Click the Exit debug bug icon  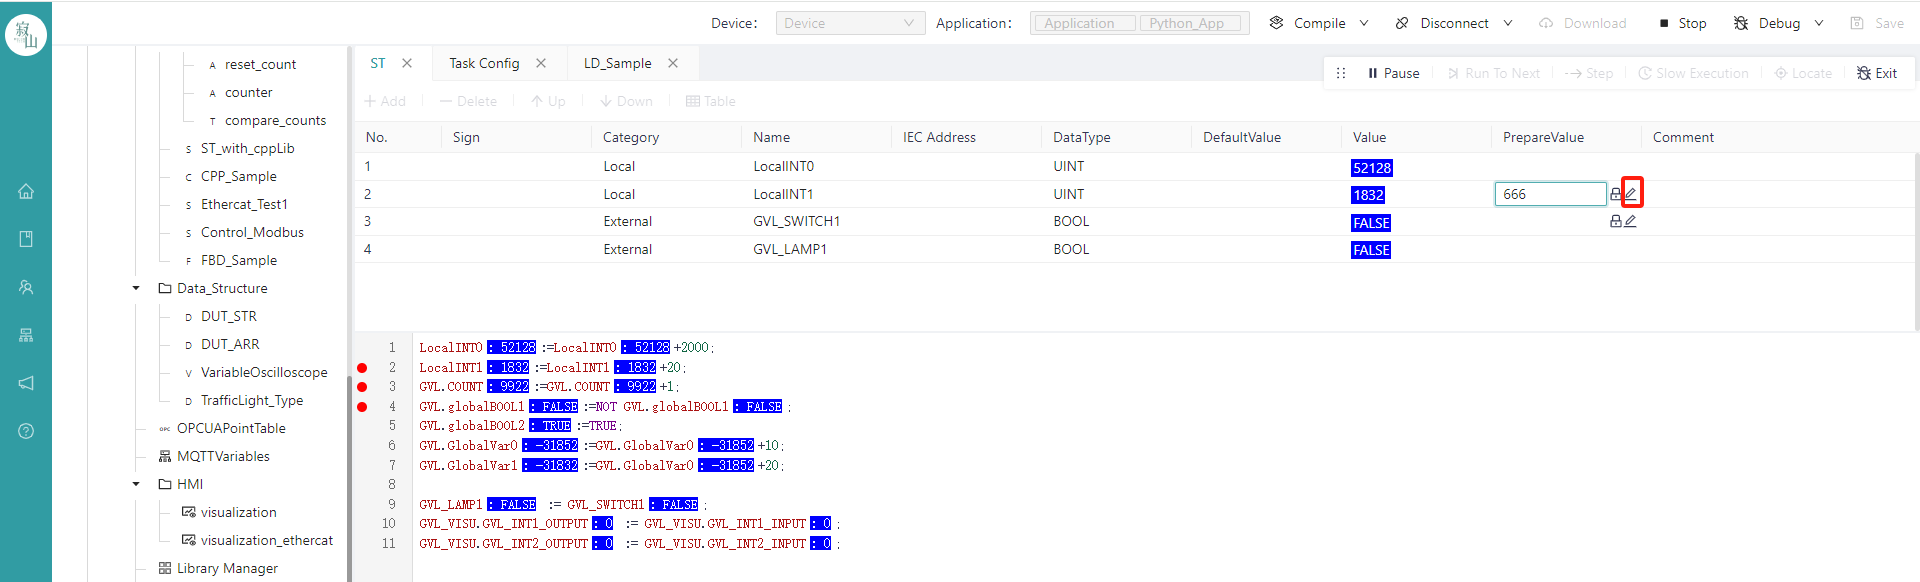1864,73
